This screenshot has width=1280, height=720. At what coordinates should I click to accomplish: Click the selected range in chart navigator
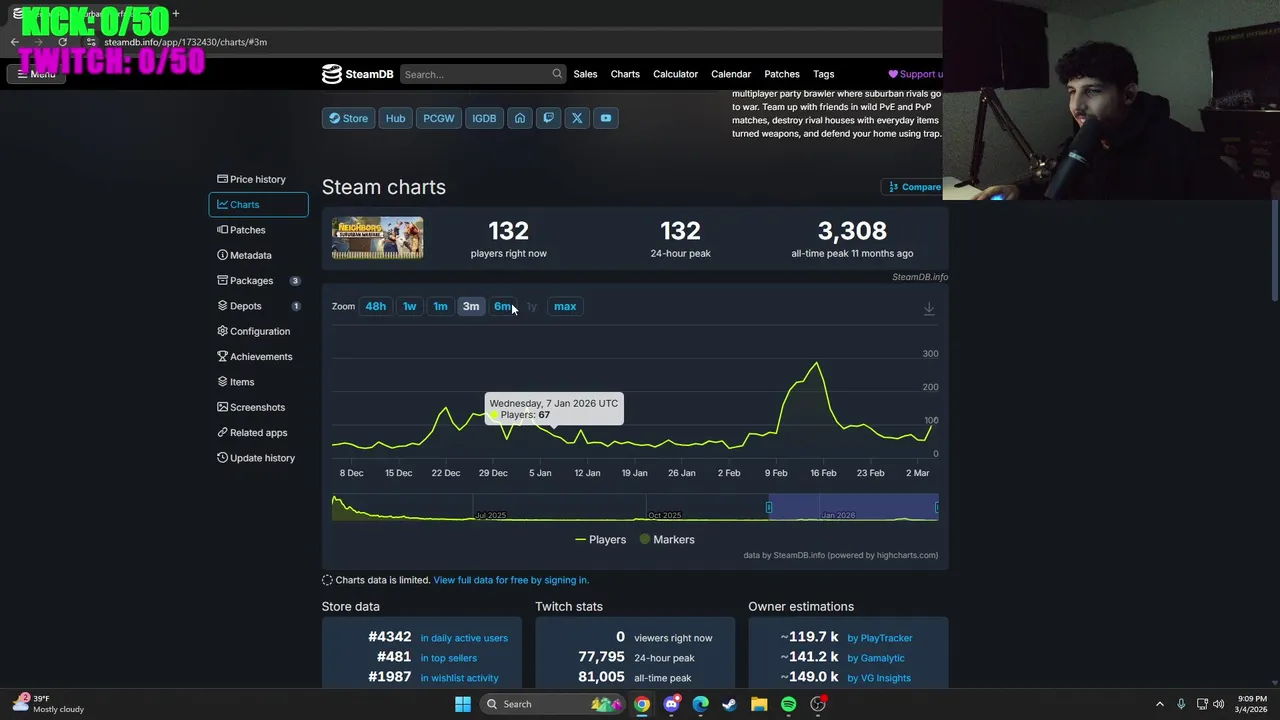pos(853,507)
